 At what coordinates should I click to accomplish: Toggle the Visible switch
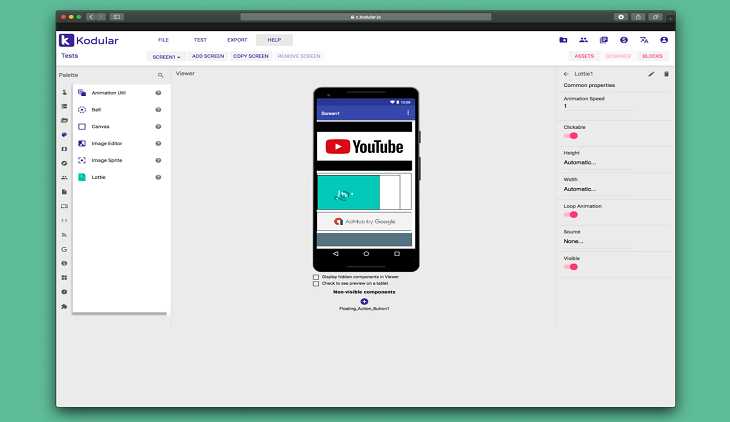coord(571,267)
